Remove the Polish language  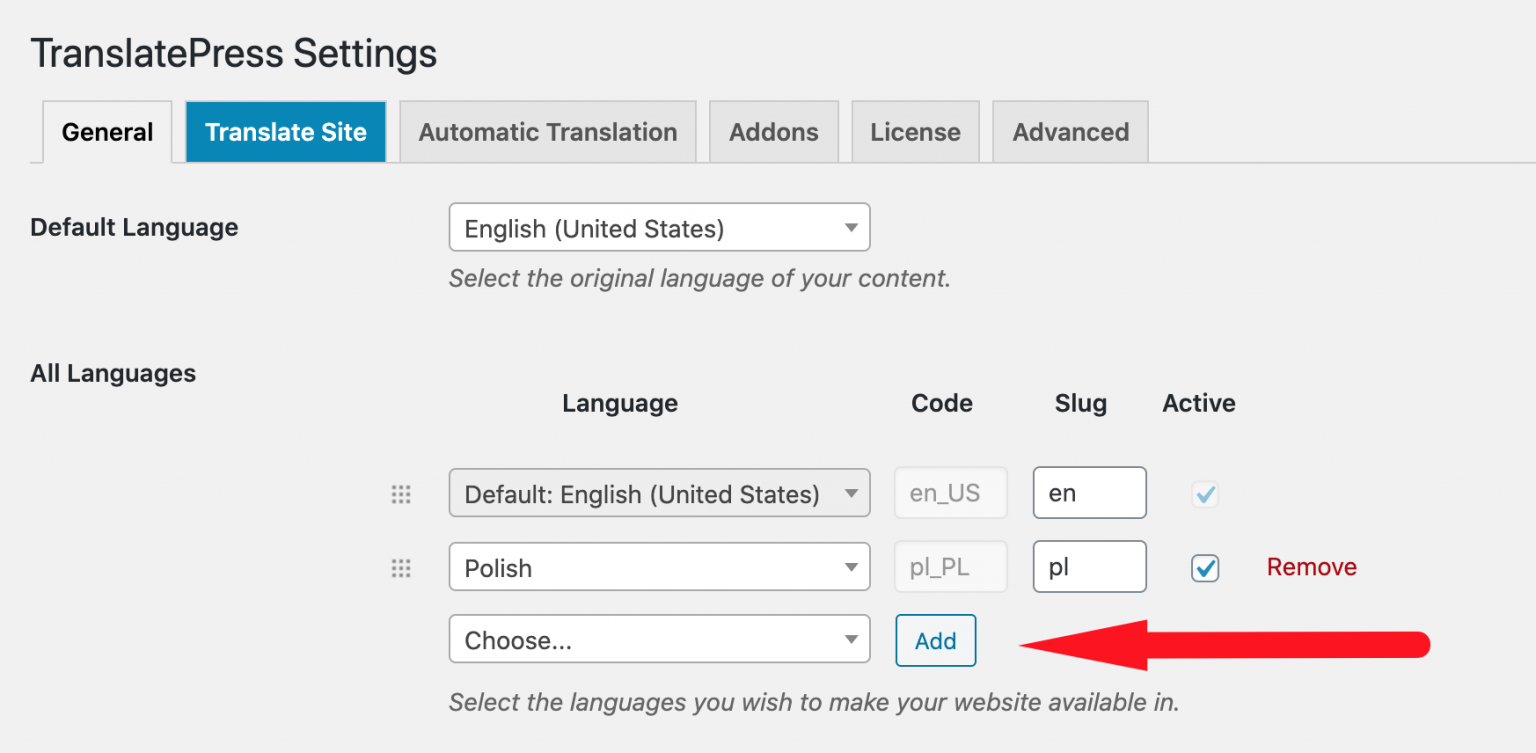click(x=1311, y=566)
